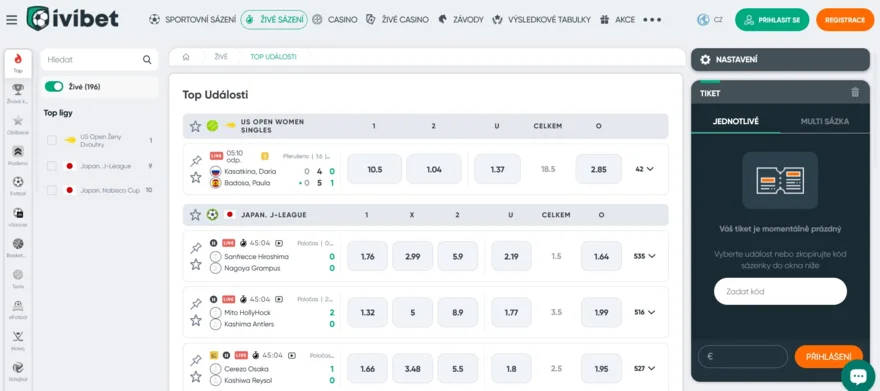Star the Mito HollyHock match

pyautogui.click(x=195, y=320)
